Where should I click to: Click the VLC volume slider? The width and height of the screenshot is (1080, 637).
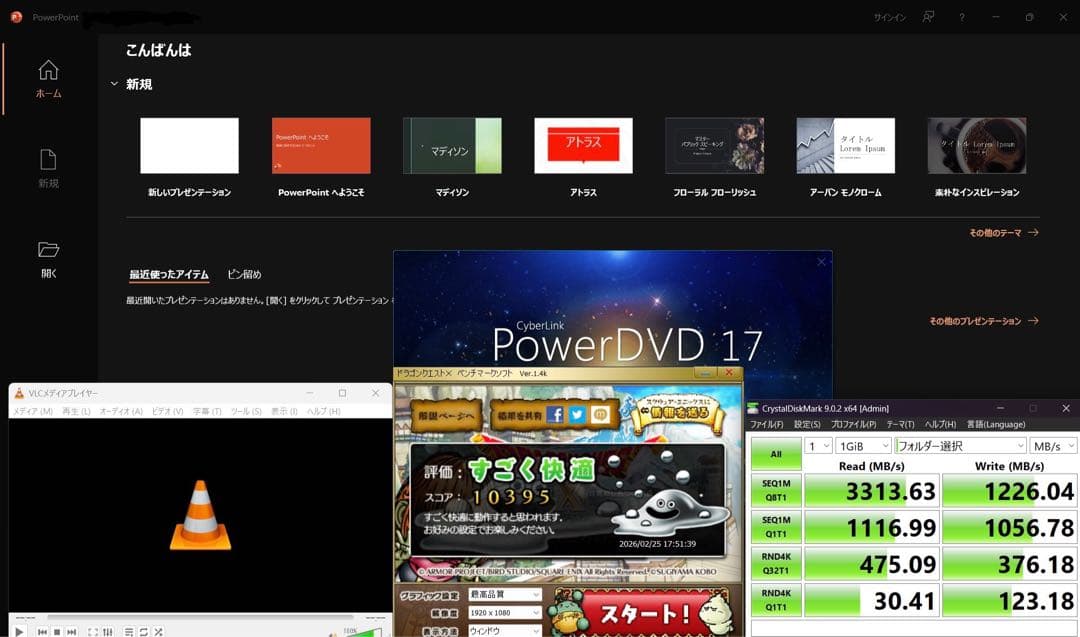362,631
